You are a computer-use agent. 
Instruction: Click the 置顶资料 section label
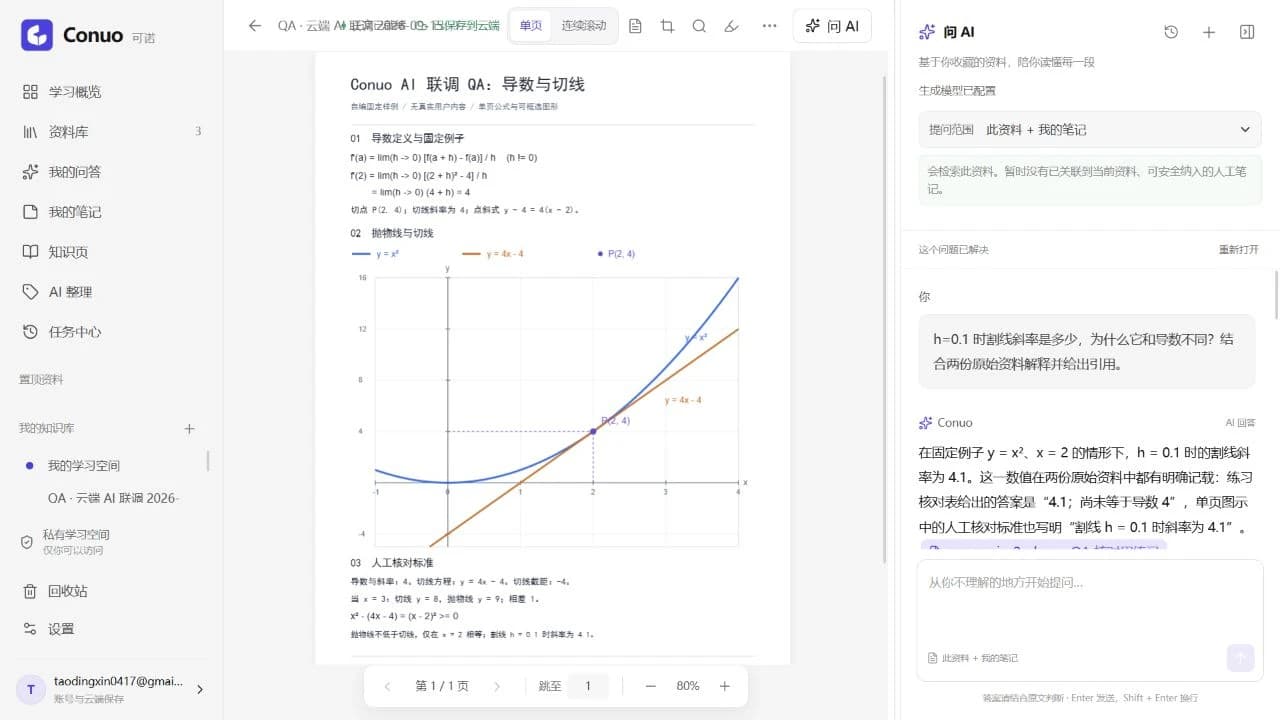pos(41,380)
